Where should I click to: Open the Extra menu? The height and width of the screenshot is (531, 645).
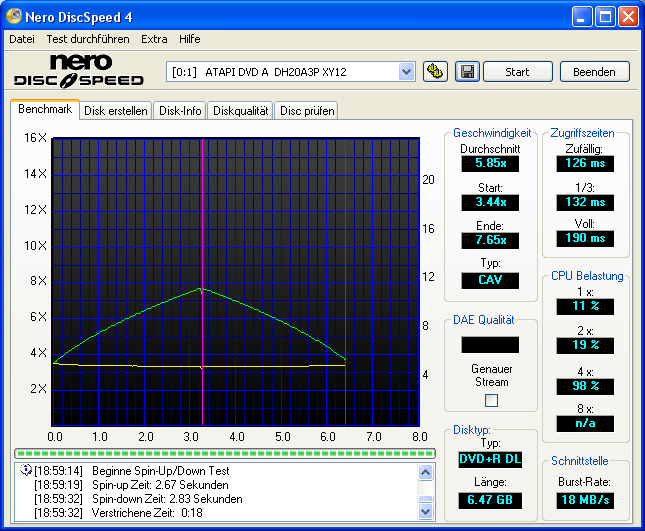click(x=154, y=39)
